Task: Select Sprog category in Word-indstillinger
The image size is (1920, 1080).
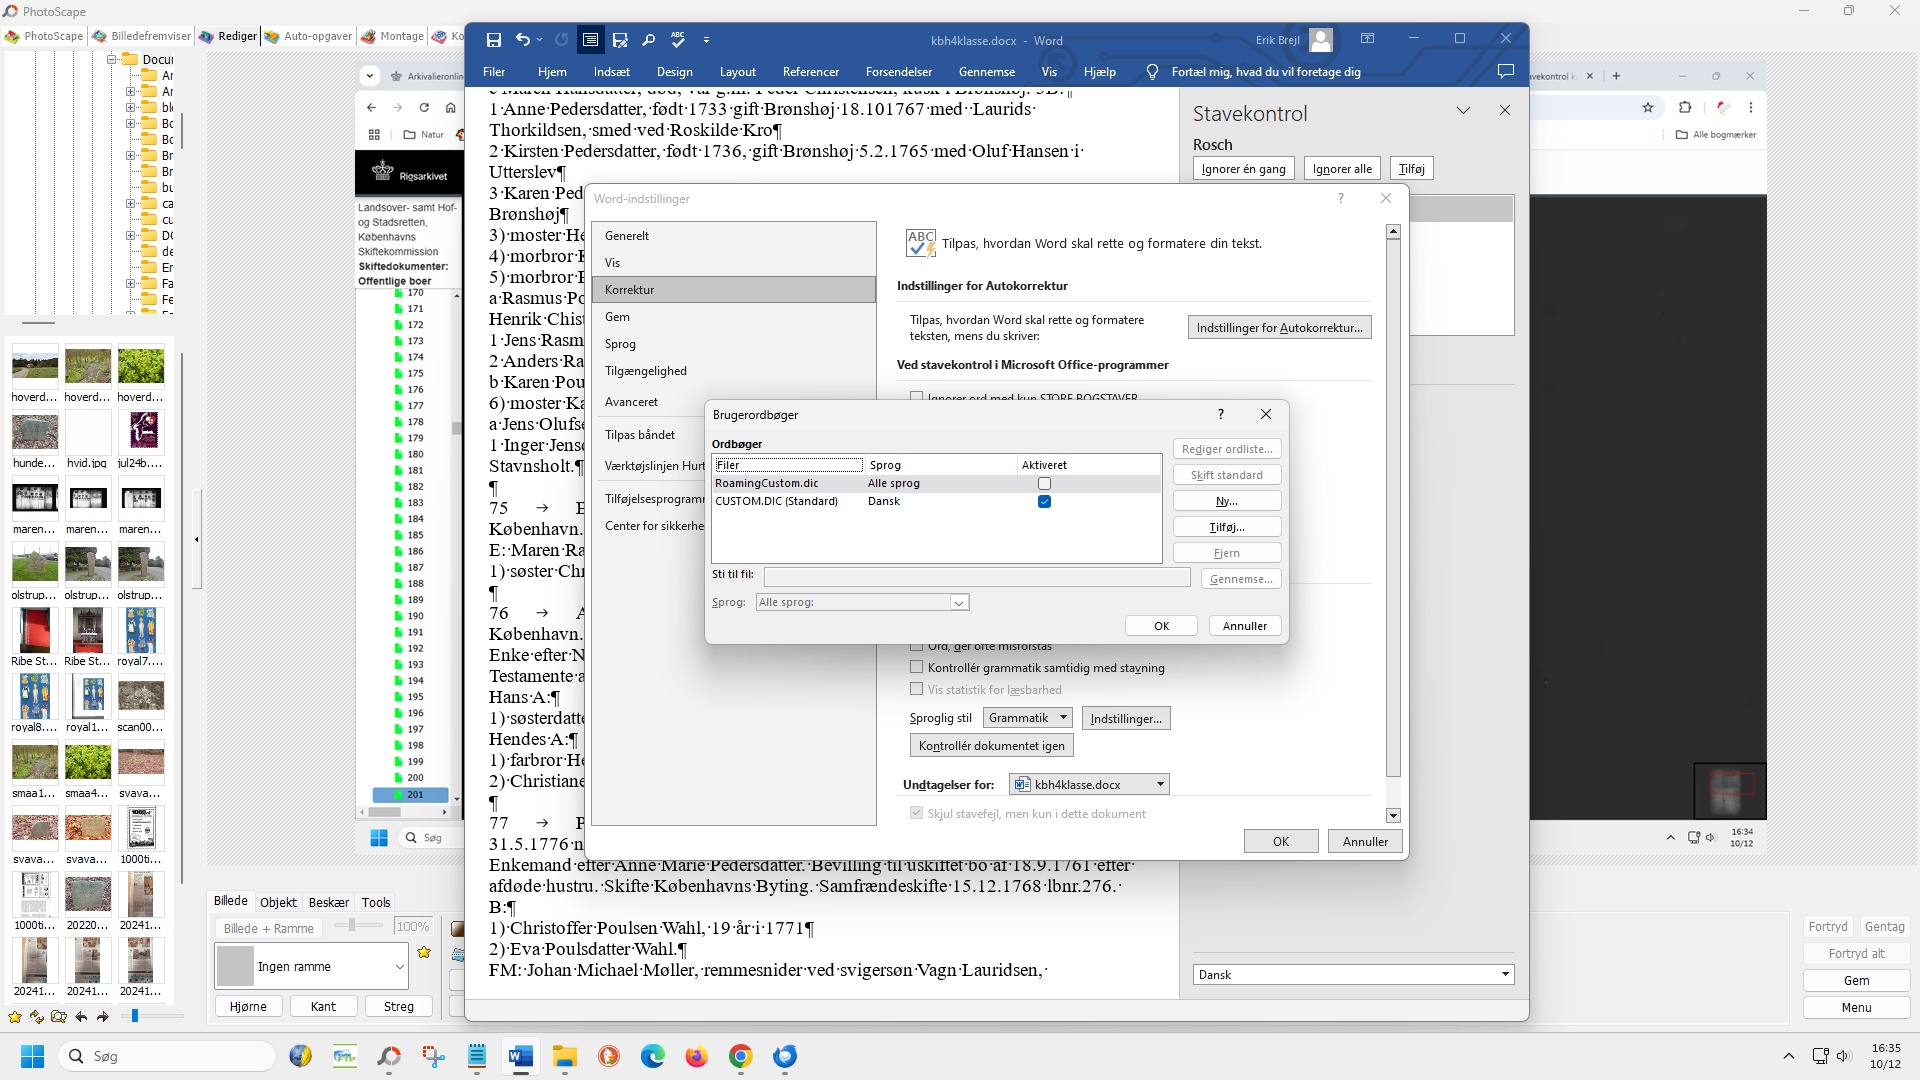Action: (734, 344)
